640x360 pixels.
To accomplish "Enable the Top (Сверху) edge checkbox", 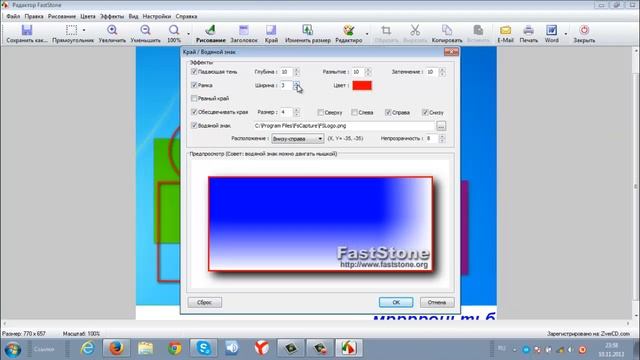I will coord(320,112).
